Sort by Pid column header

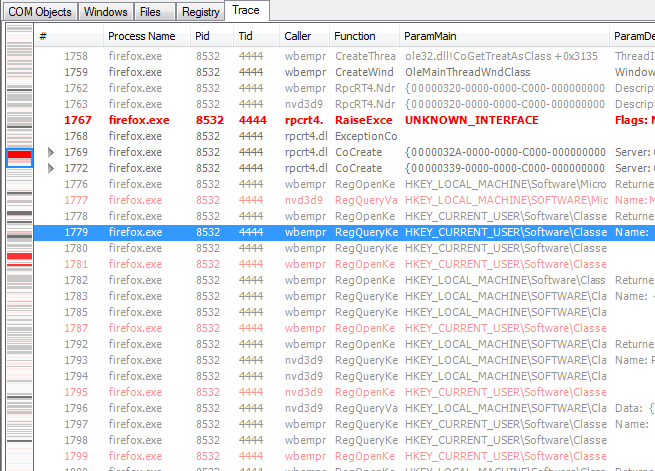[212, 36]
